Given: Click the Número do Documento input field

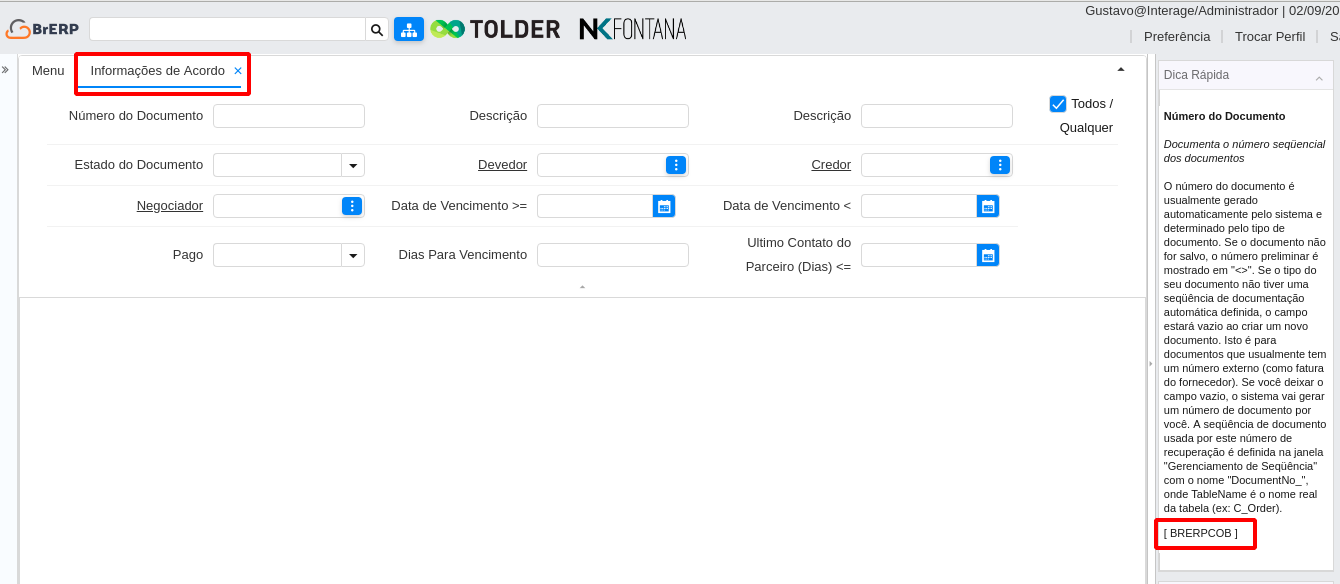Looking at the screenshot, I should coord(289,115).
